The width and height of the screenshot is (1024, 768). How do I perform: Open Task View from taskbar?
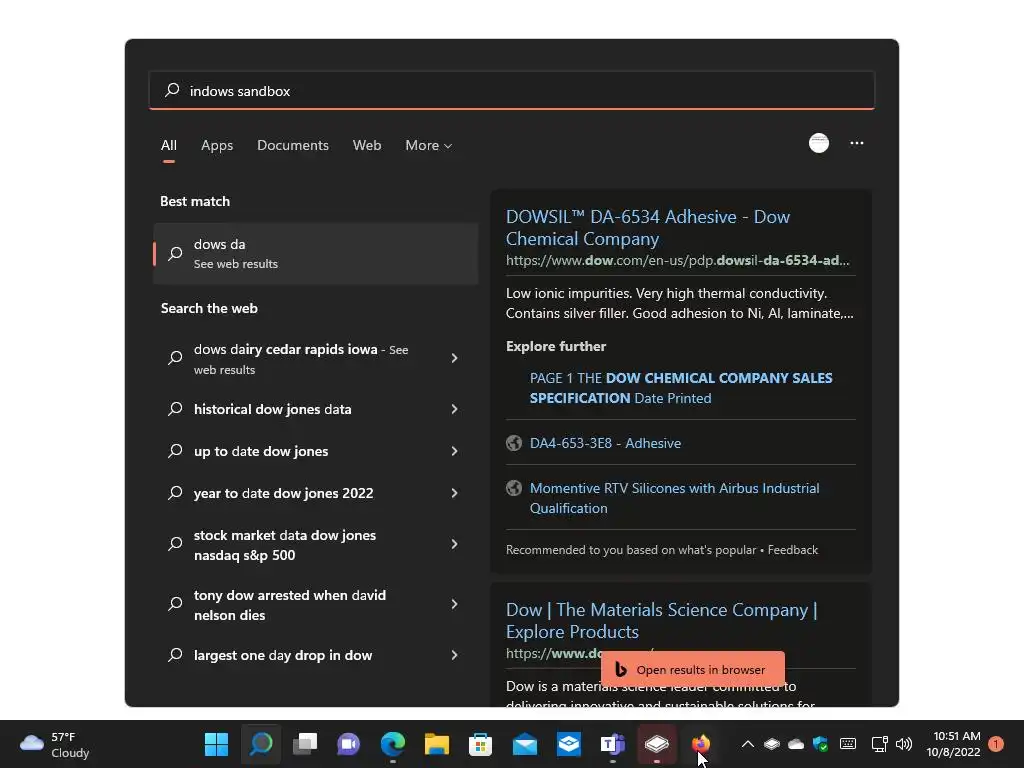tap(304, 743)
